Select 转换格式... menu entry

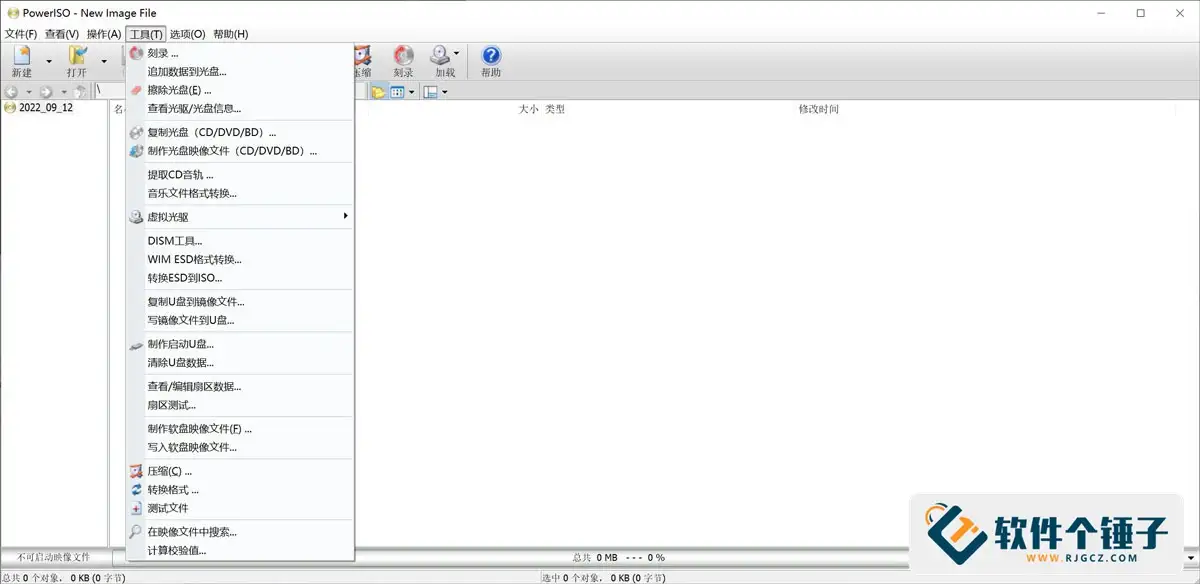coord(240,490)
